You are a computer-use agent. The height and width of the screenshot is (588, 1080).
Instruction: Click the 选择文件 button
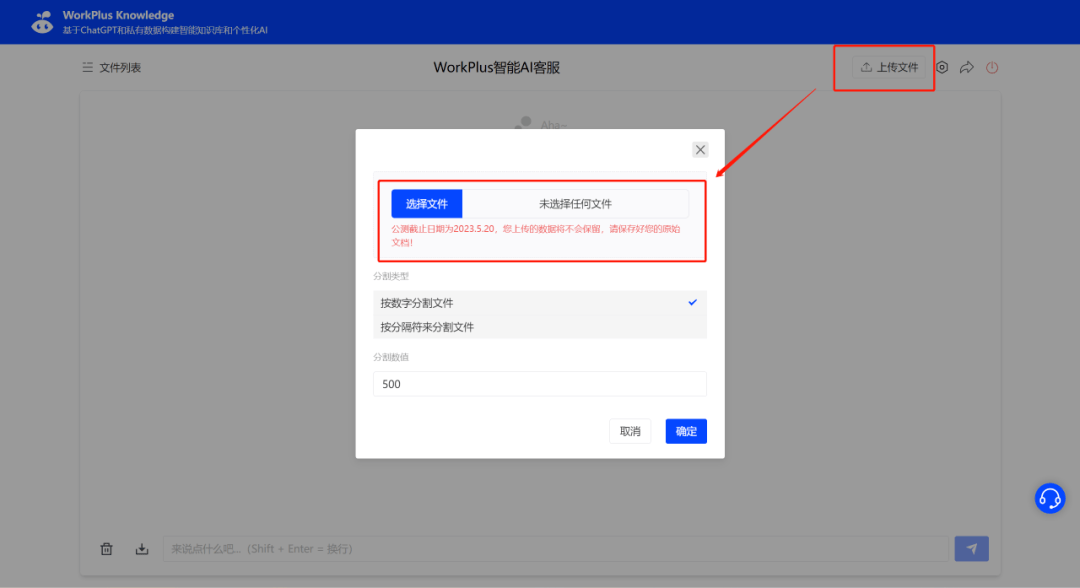point(427,203)
